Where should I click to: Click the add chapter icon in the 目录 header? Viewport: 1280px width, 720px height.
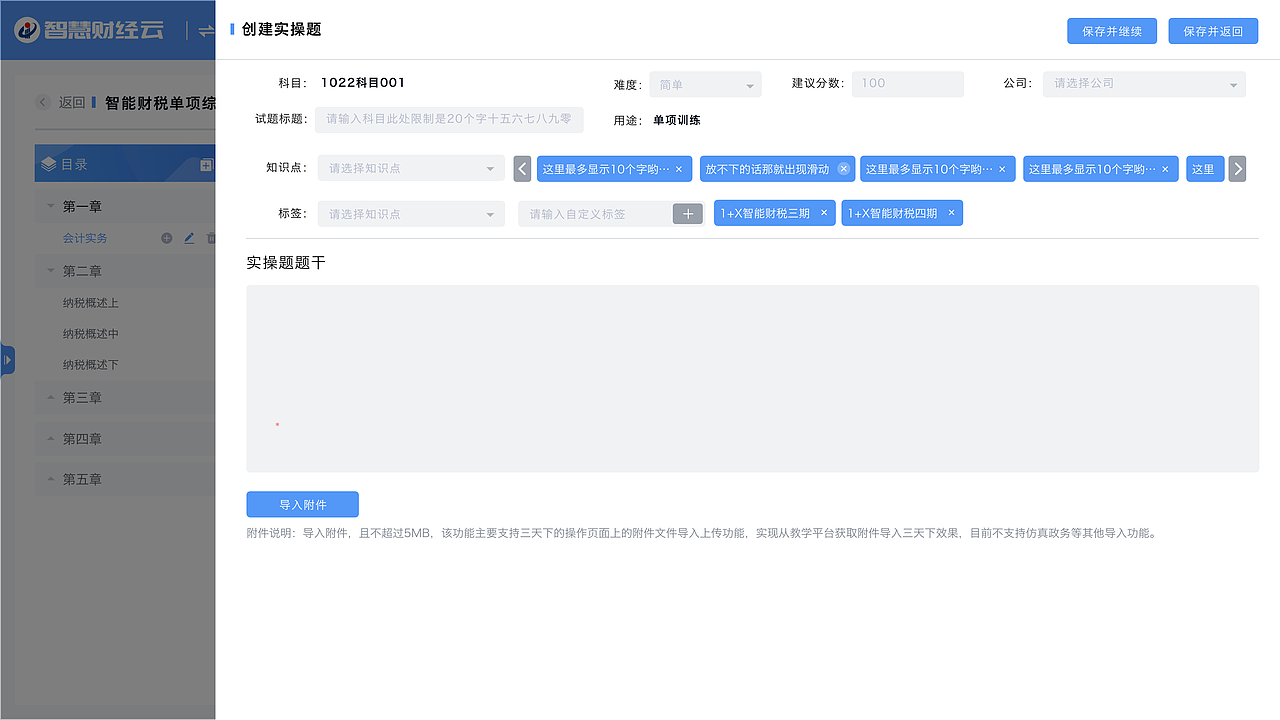(x=205, y=165)
